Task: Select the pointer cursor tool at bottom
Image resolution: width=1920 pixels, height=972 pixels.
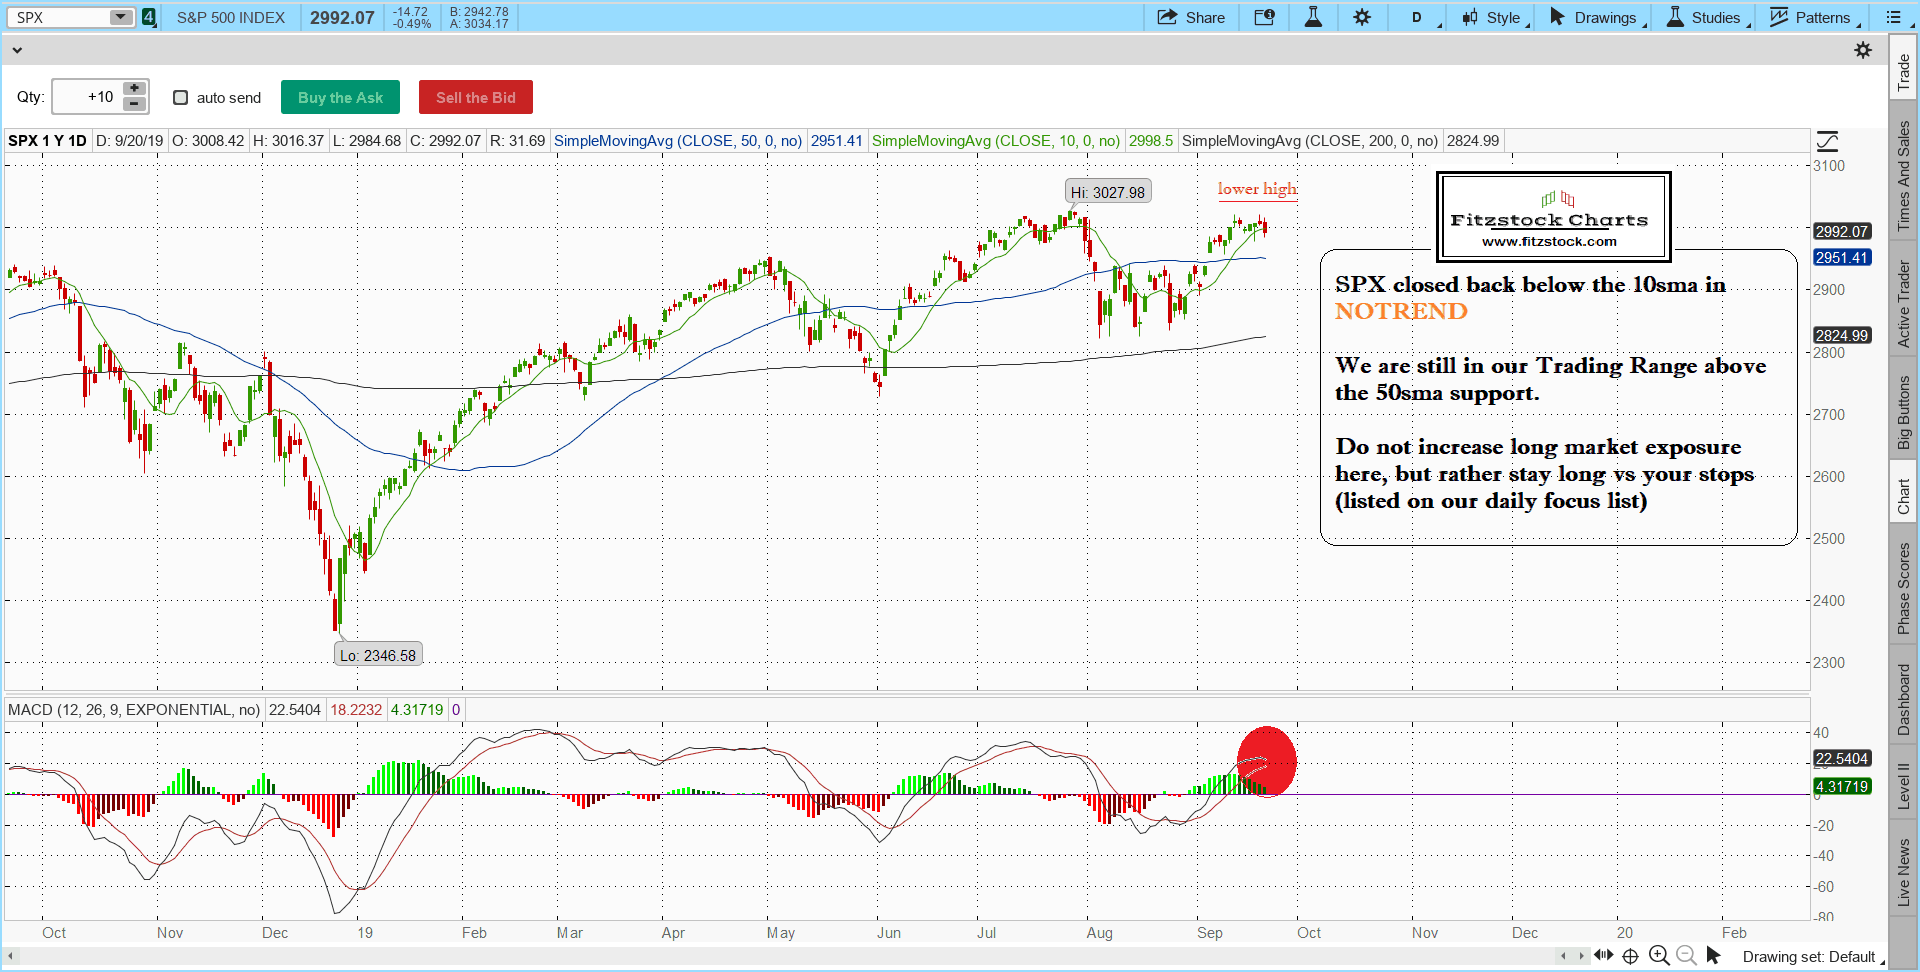Action: click(1713, 956)
